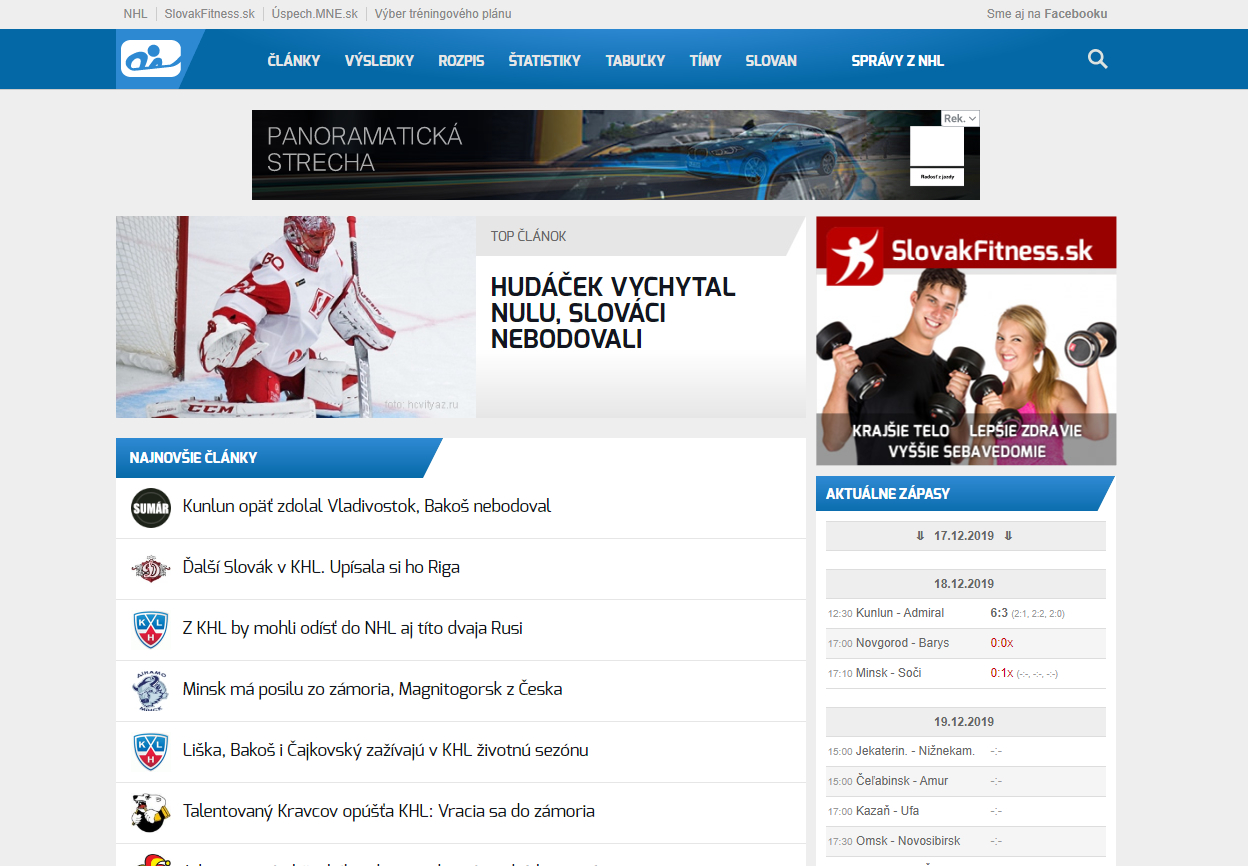Viewport: 1248px width, 866px height.
Task: Click the 18.12.2019 date header
Action: [966, 584]
